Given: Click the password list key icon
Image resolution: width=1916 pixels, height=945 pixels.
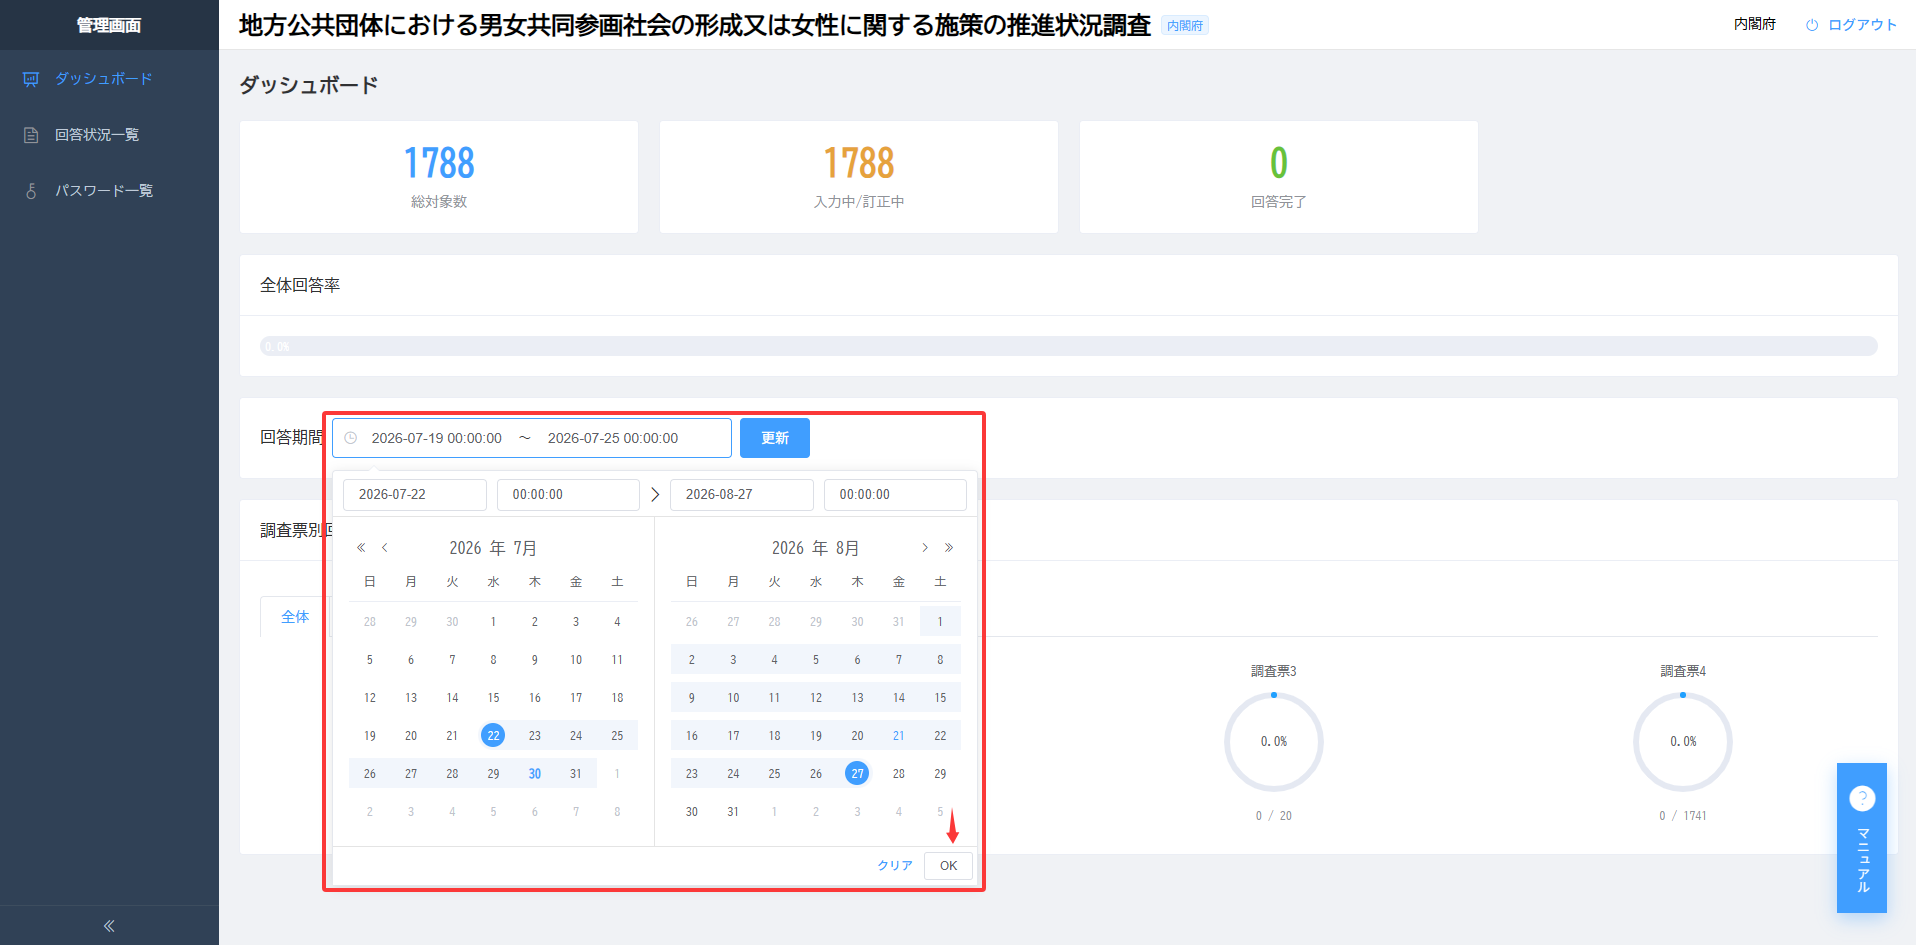Looking at the screenshot, I should (31, 191).
